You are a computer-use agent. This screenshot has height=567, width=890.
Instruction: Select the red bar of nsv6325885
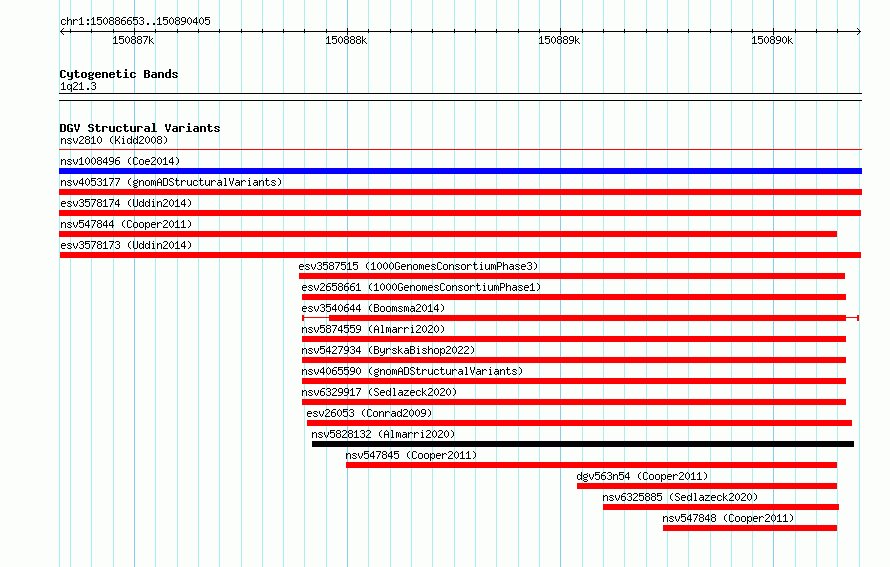coord(721,507)
